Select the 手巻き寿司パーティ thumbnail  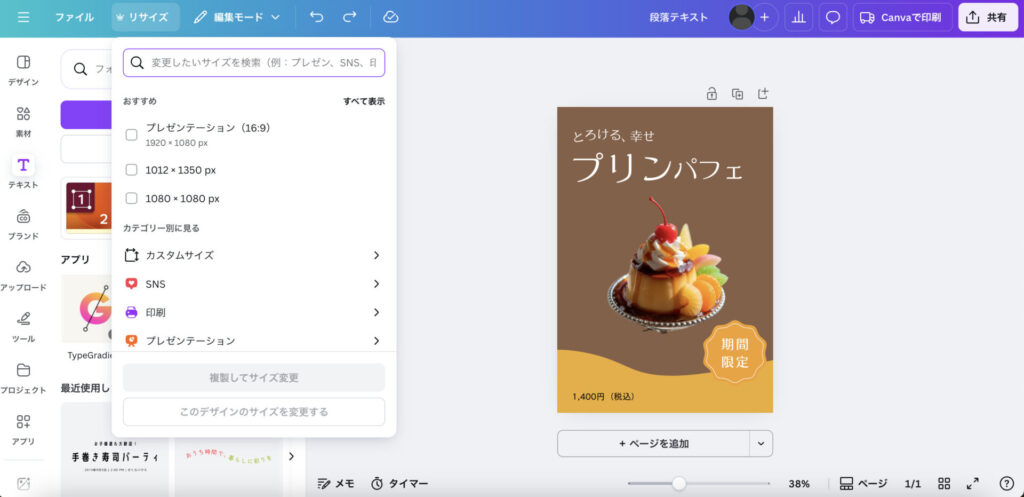tap(114, 451)
